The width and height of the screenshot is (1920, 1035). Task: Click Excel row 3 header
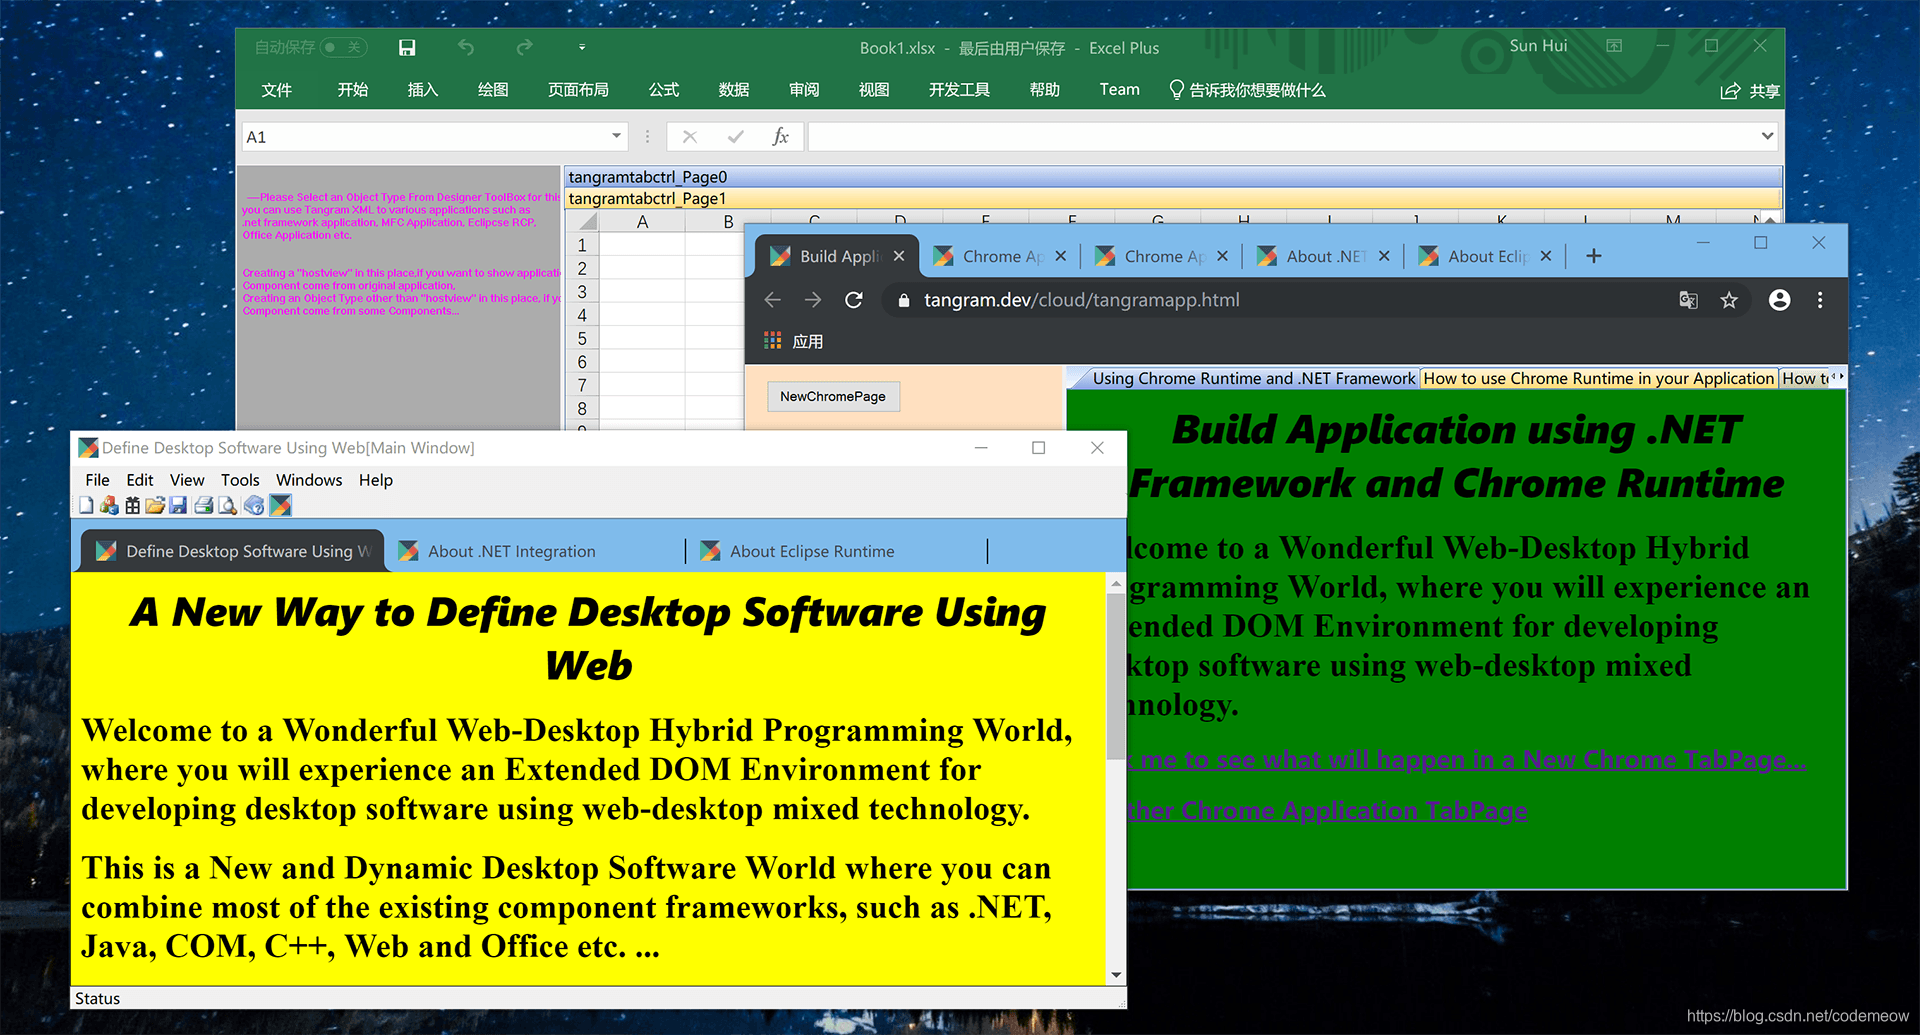(582, 292)
